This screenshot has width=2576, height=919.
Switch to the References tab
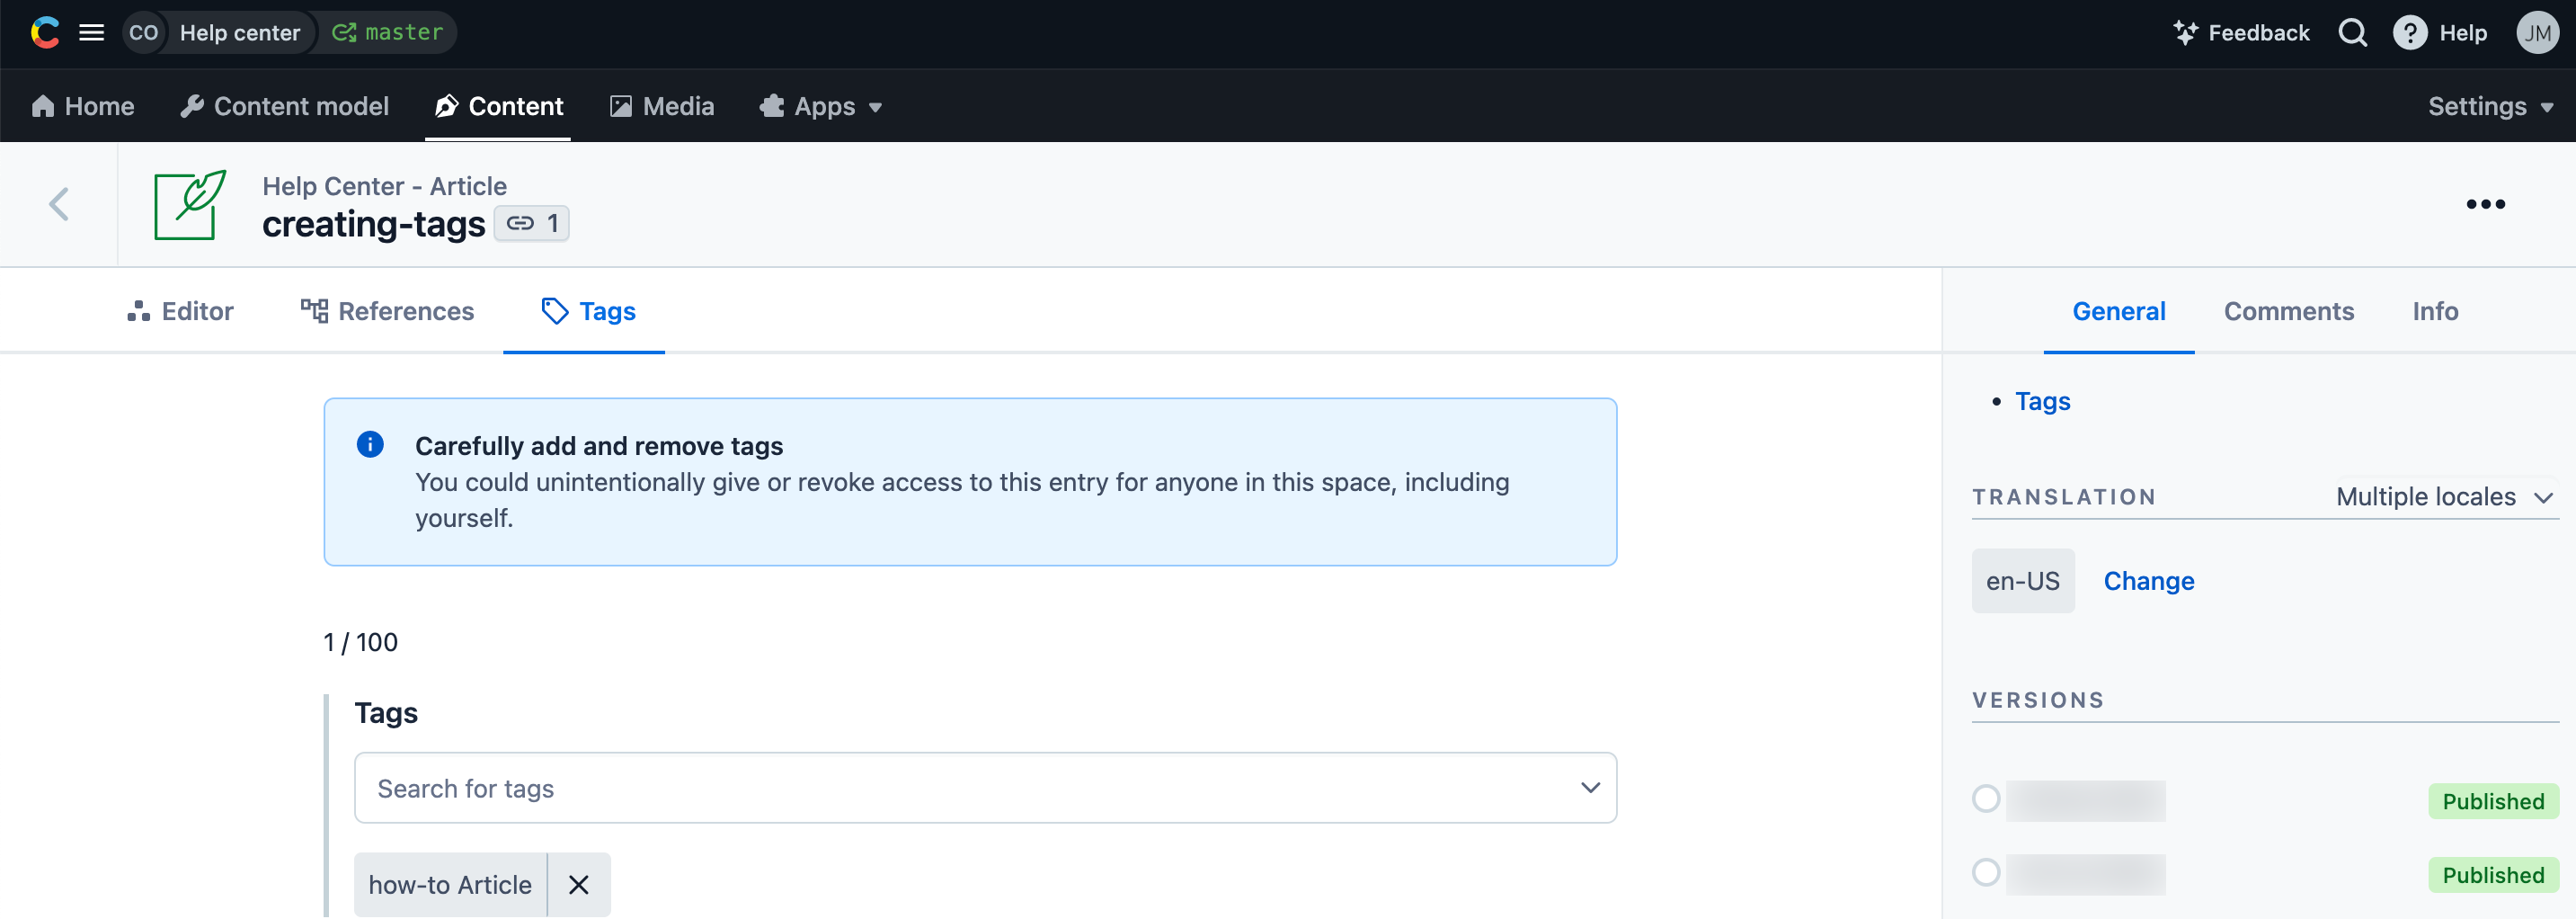pos(387,311)
